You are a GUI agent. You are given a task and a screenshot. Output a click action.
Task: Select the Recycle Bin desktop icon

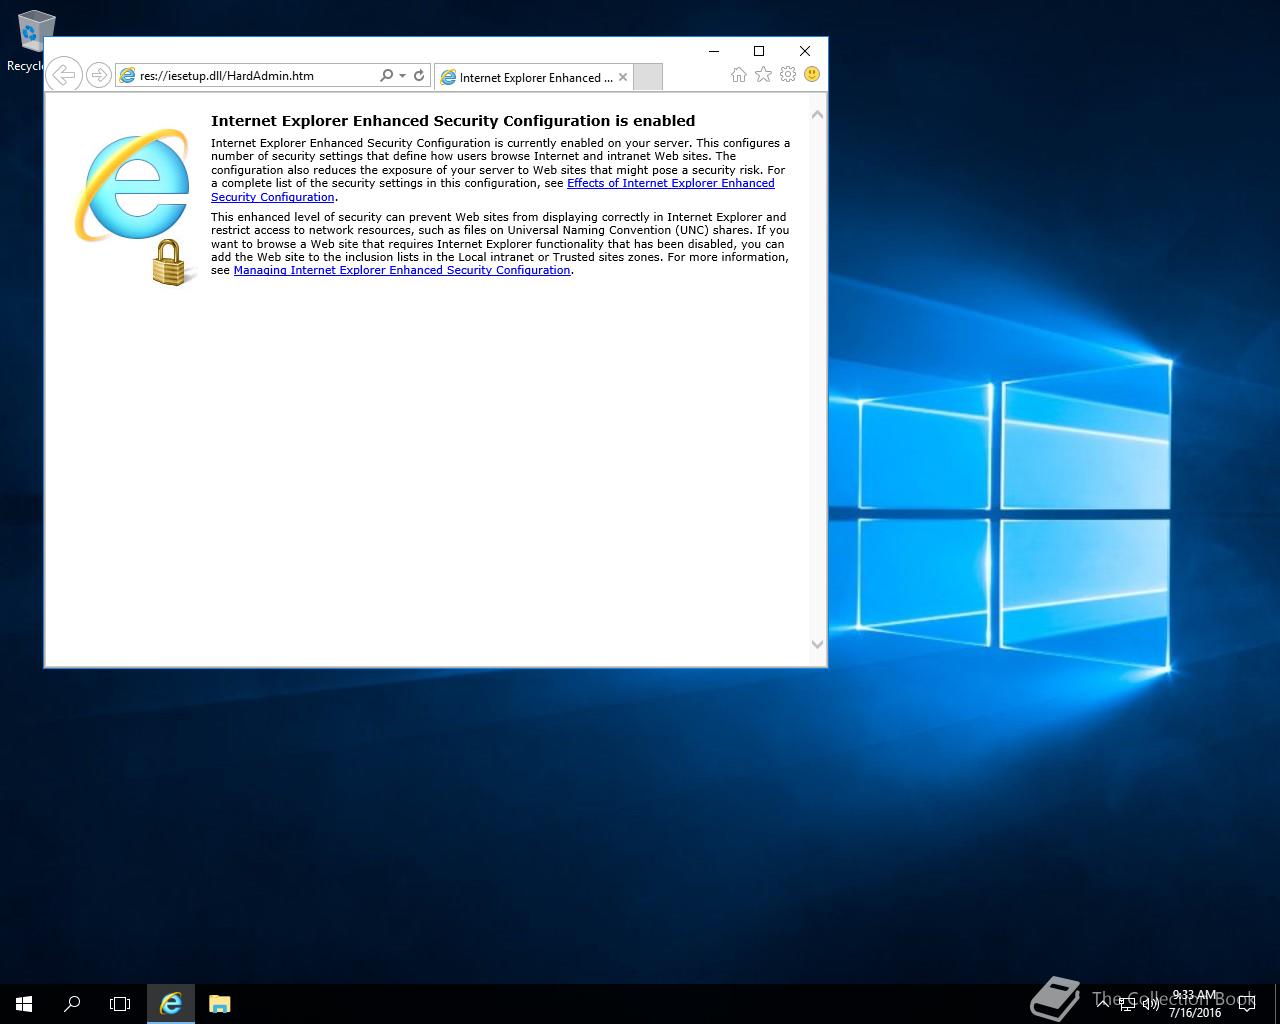[x=30, y=42]
